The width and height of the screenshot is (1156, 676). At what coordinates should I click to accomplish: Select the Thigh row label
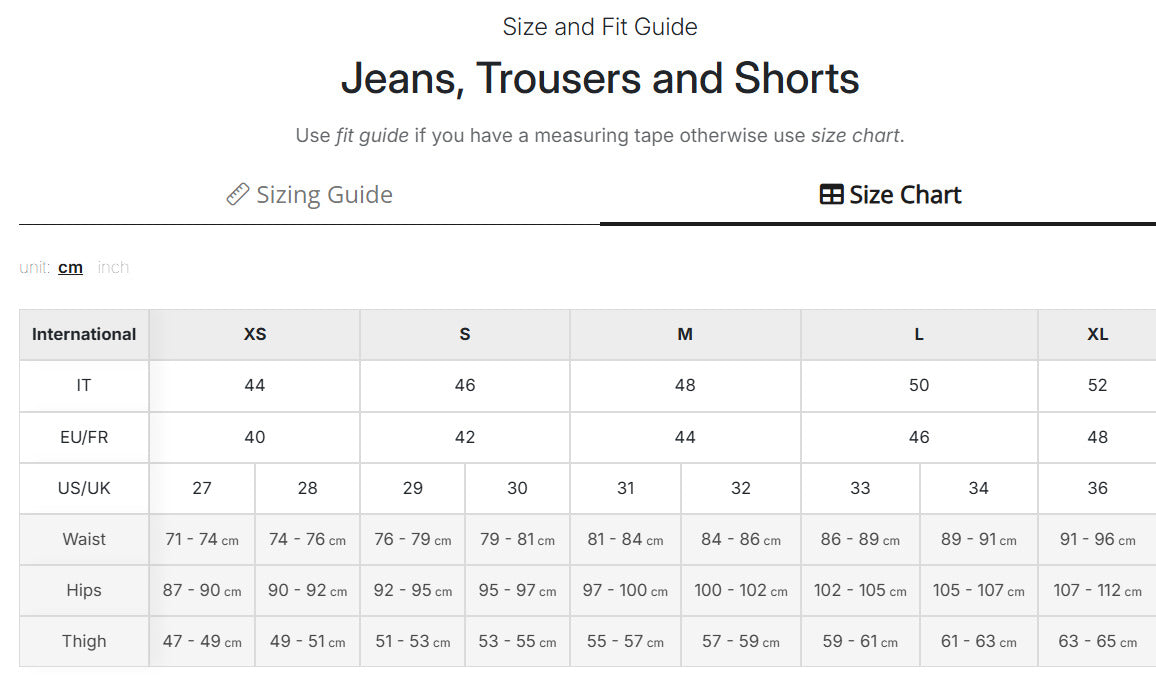click(x=84, y=641)
